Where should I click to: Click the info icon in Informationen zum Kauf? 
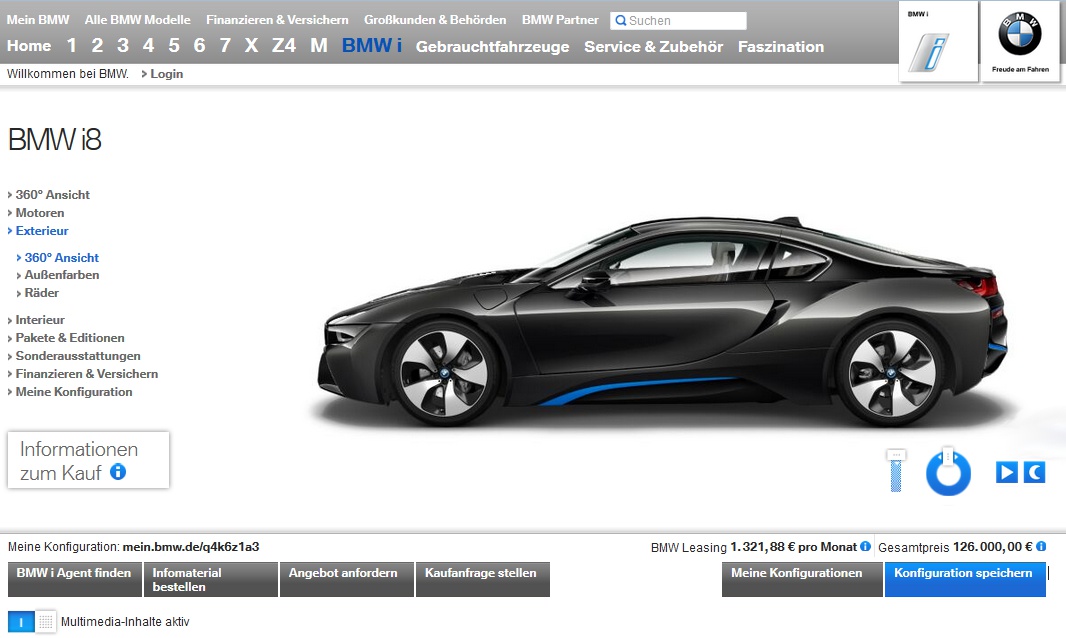[118, 472]
